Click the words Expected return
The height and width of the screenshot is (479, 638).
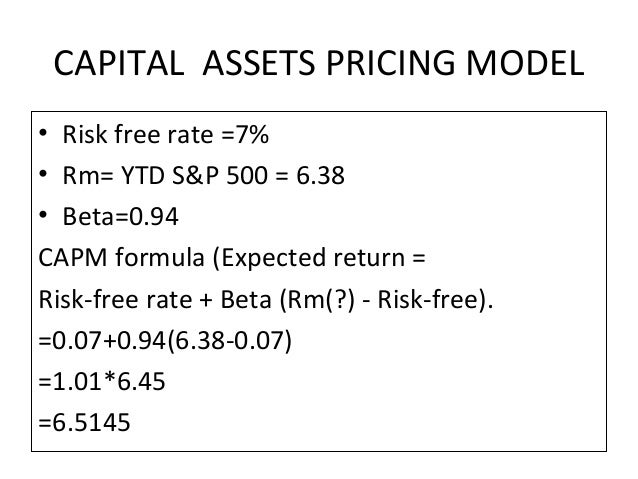pyautogui.click(x=313, y=258)
